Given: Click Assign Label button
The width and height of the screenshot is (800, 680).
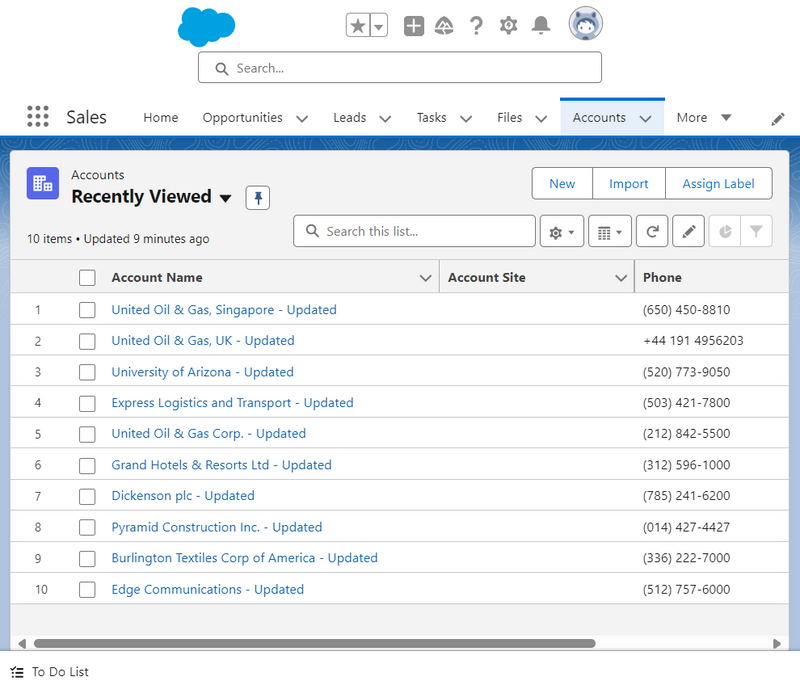Looking at the screenshot, I should click(x=718, y=184).
